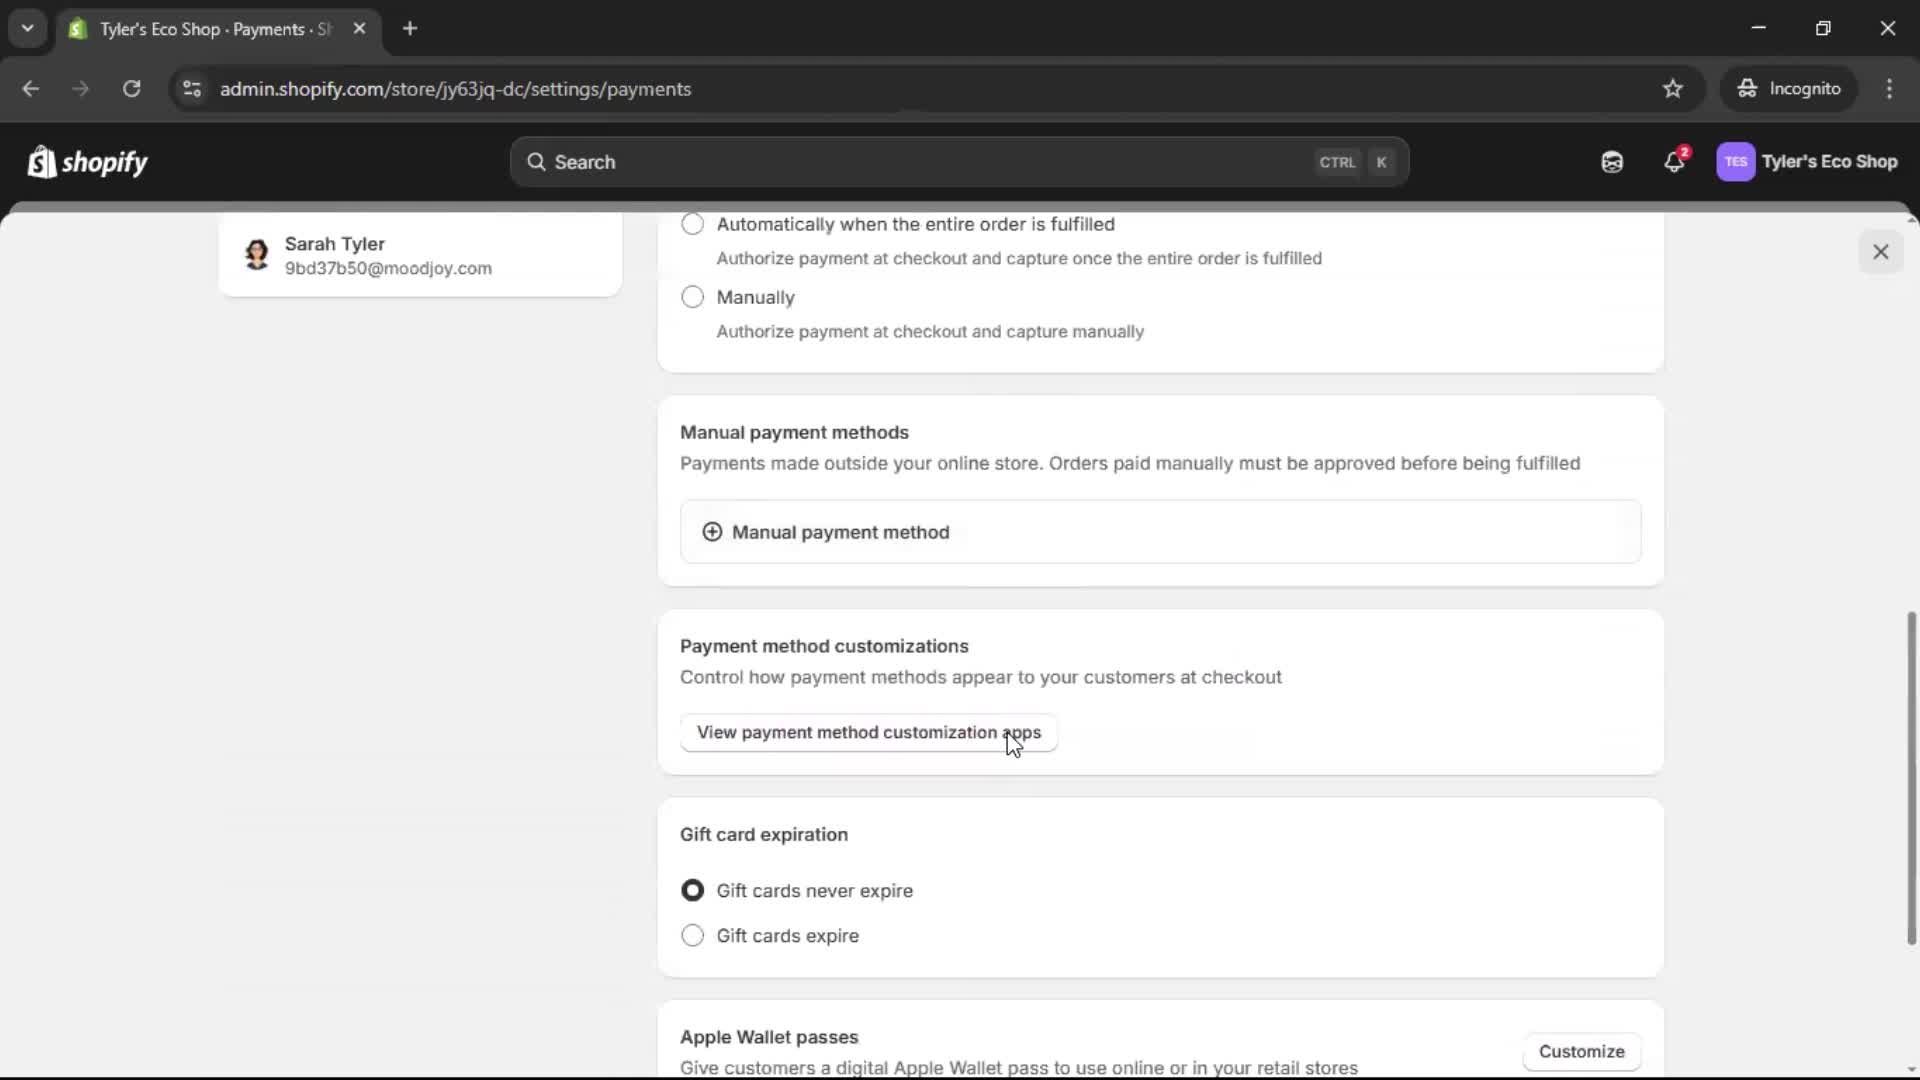Open Shopify notifications bell with badge
This screenshot has height=1080, width=1920.
pyautogui.click(x=1675, y=161)
